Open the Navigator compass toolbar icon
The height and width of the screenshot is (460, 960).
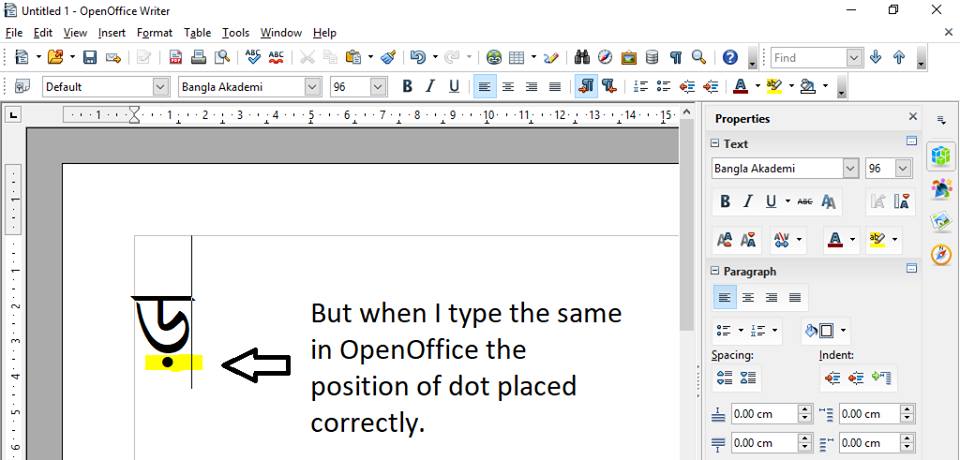[x=605, y=58]
